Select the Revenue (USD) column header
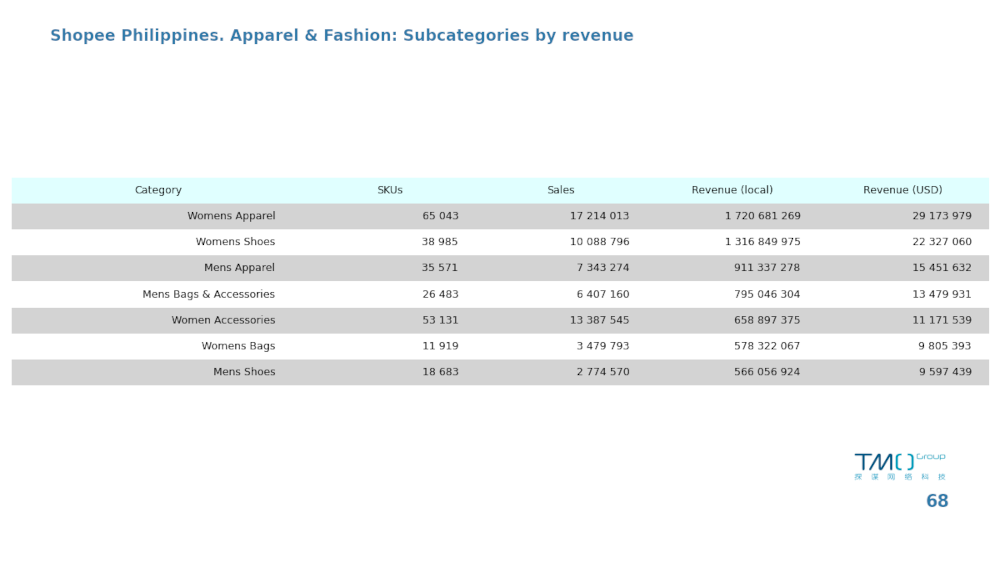This screenshot has height=563, width=1000. pos(902,190)
